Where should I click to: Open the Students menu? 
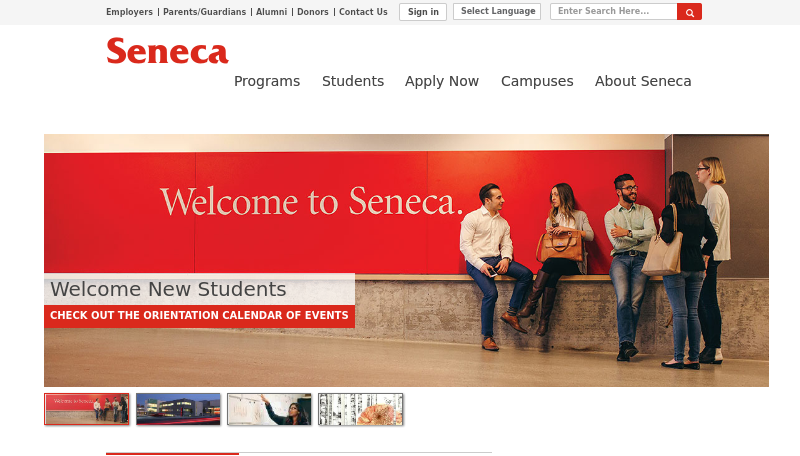coord(353,81)
